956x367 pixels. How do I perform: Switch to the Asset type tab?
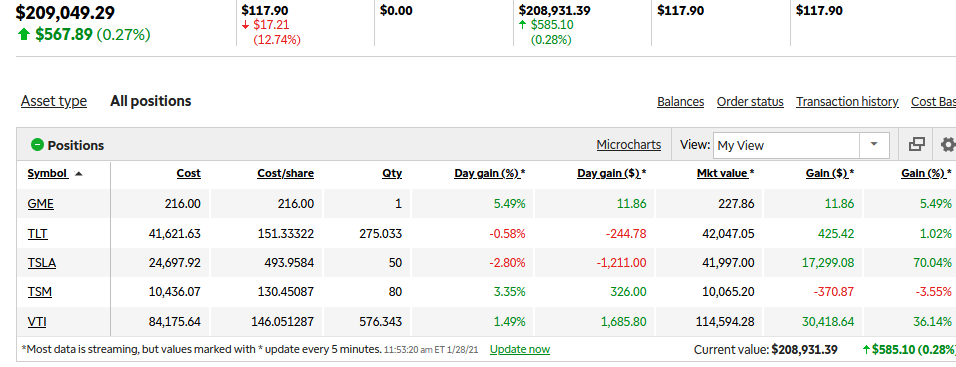[54, 101]
